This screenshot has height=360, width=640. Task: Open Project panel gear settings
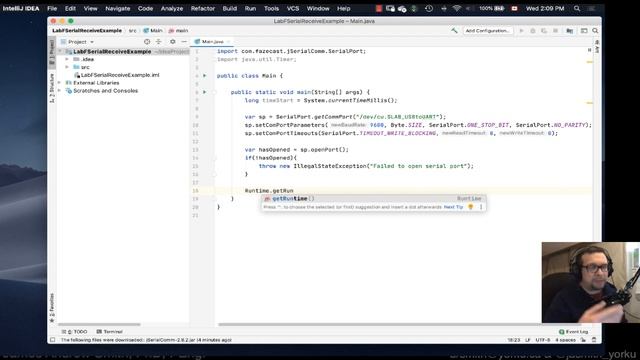coord(173,42)
